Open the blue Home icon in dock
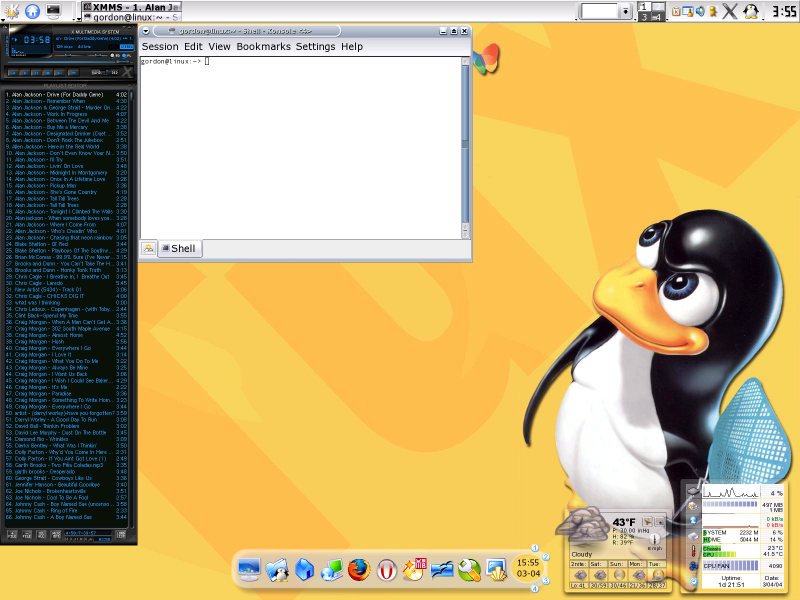The width and height of the screenshot is (800, 600). pos(305,569)
